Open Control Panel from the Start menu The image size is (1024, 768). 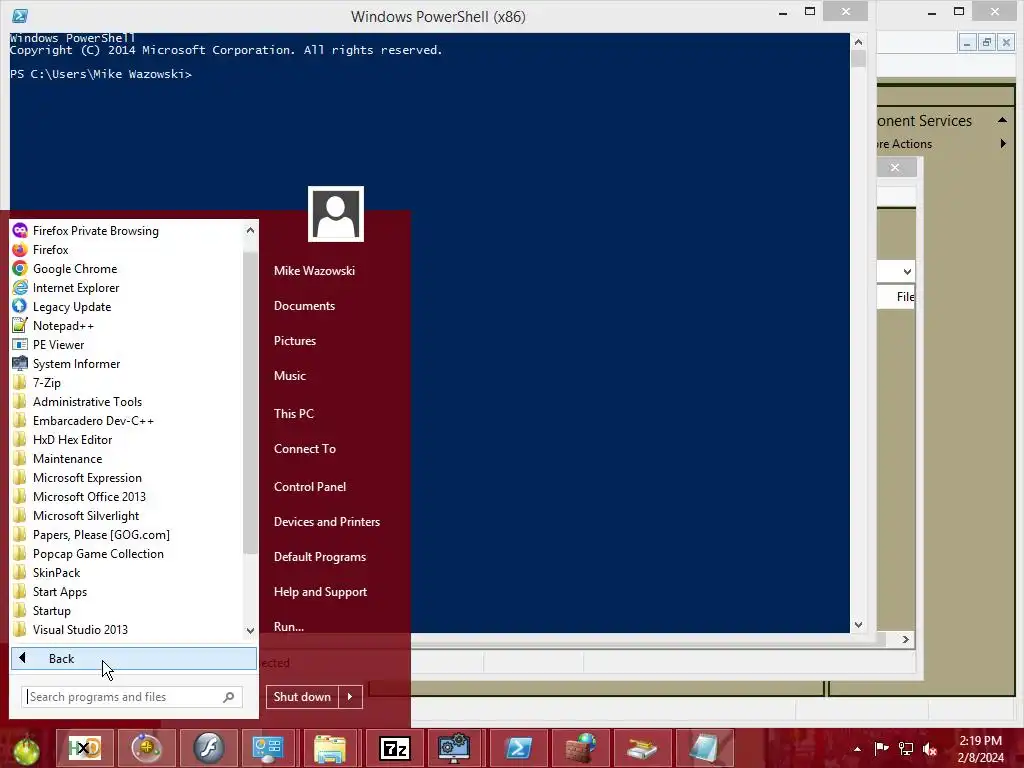(310, 487)
